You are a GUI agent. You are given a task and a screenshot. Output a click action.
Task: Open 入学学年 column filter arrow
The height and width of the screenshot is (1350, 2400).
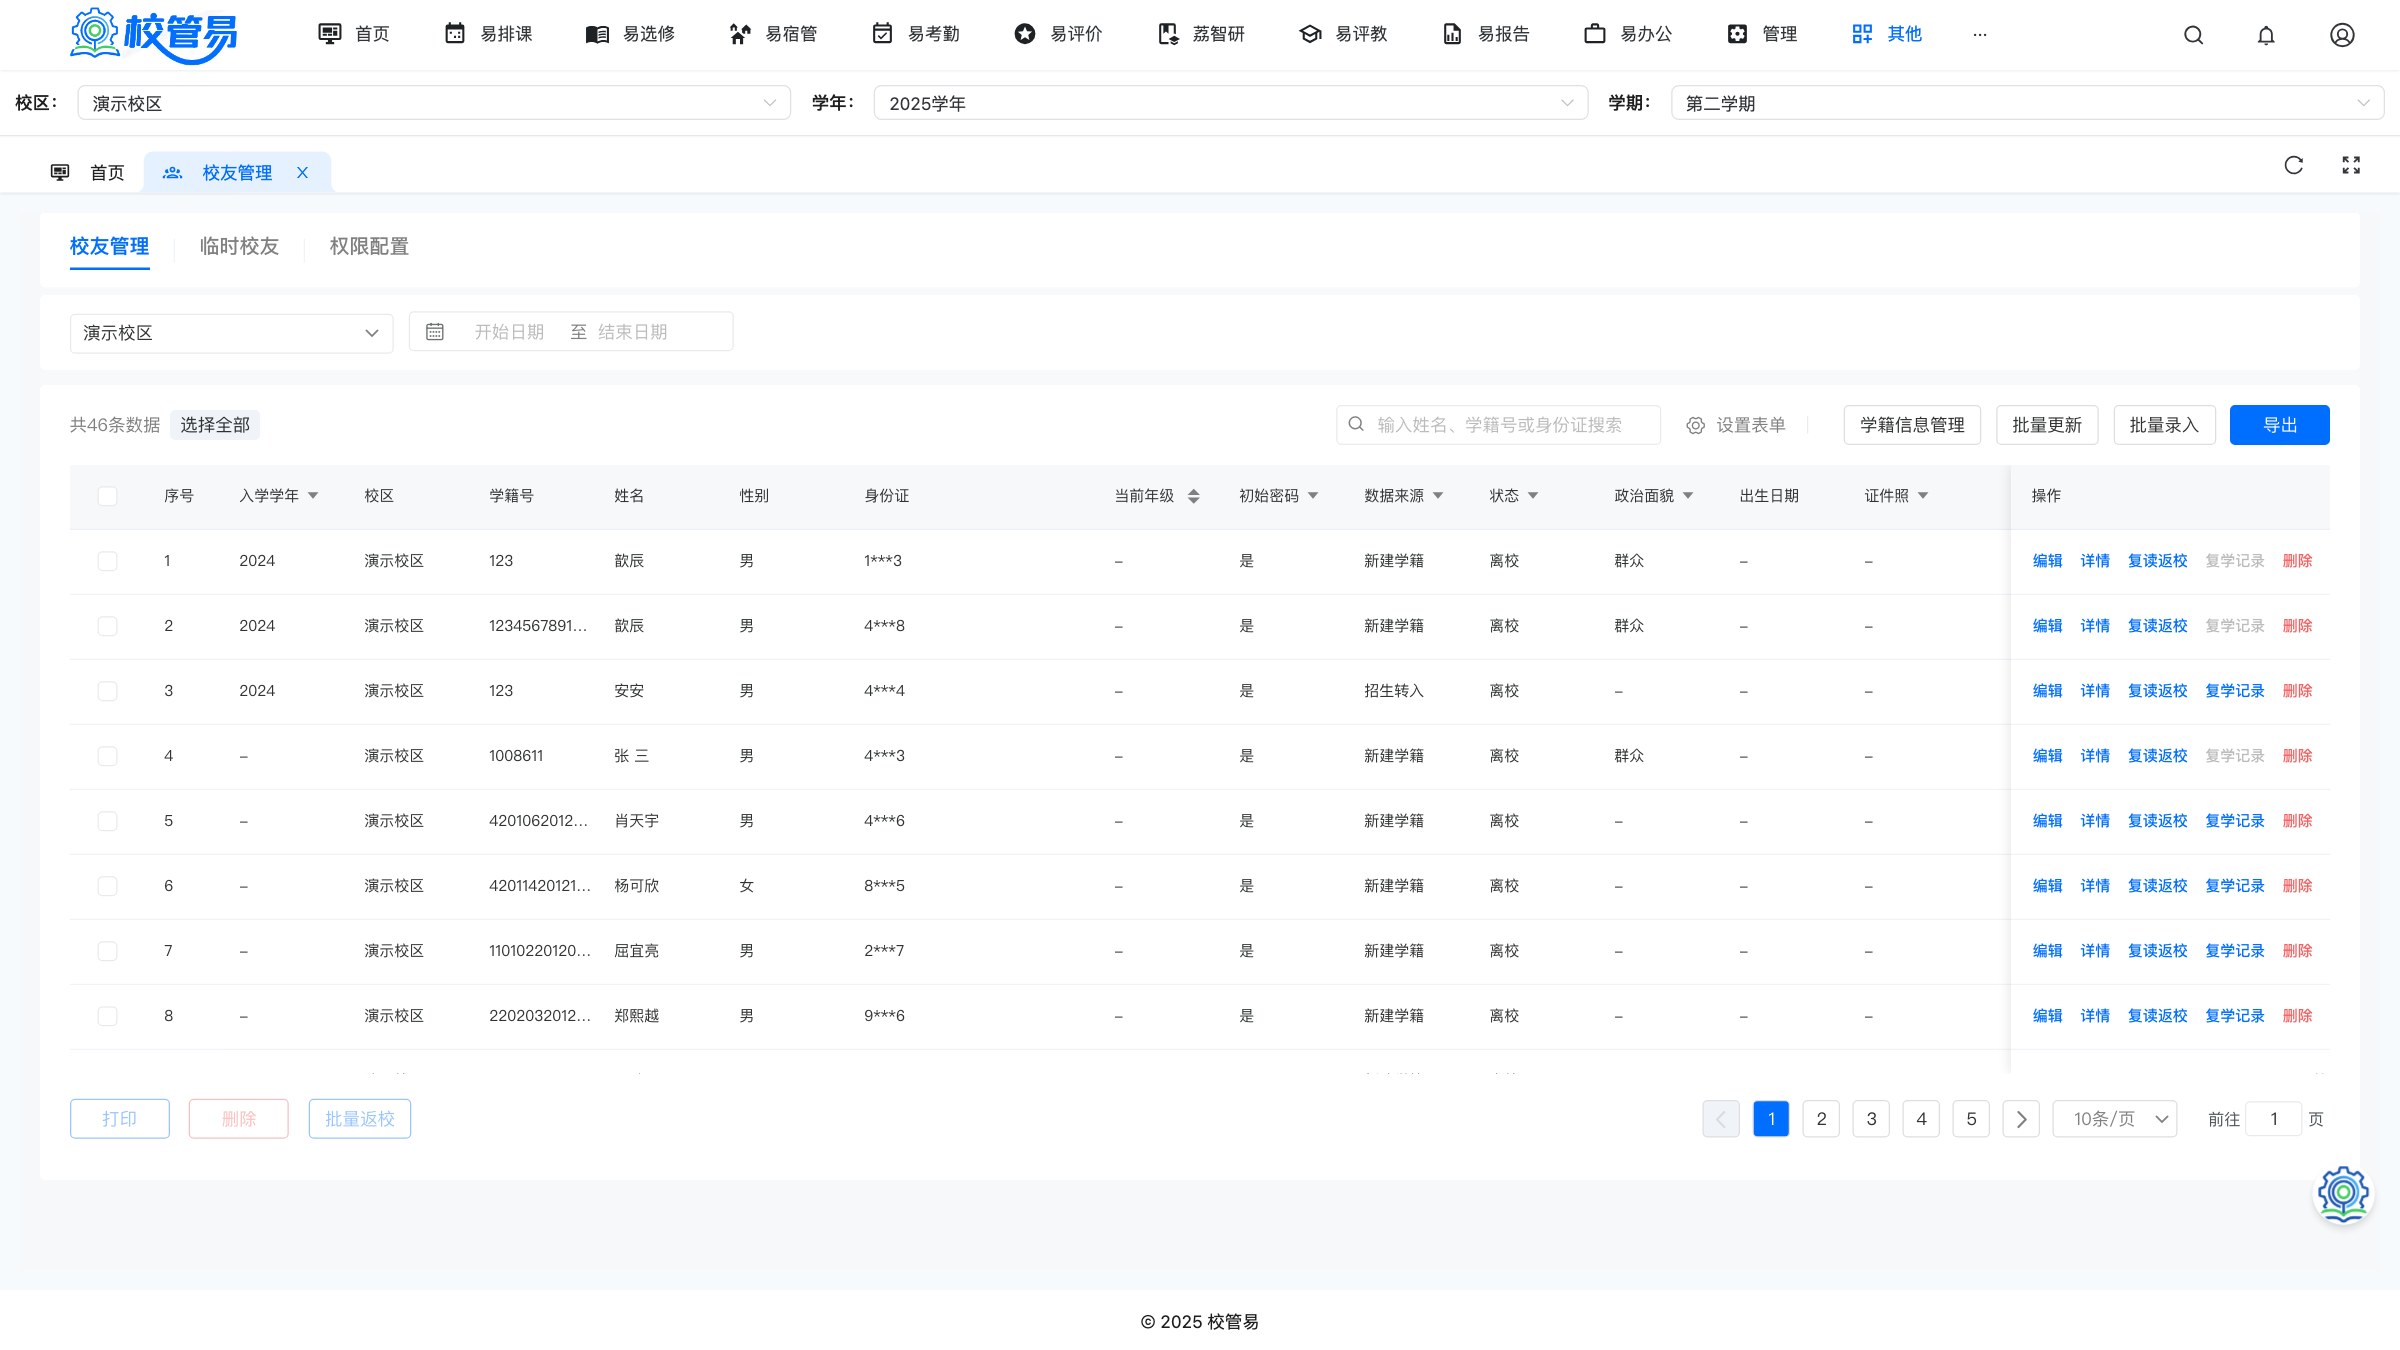(313, 496)
